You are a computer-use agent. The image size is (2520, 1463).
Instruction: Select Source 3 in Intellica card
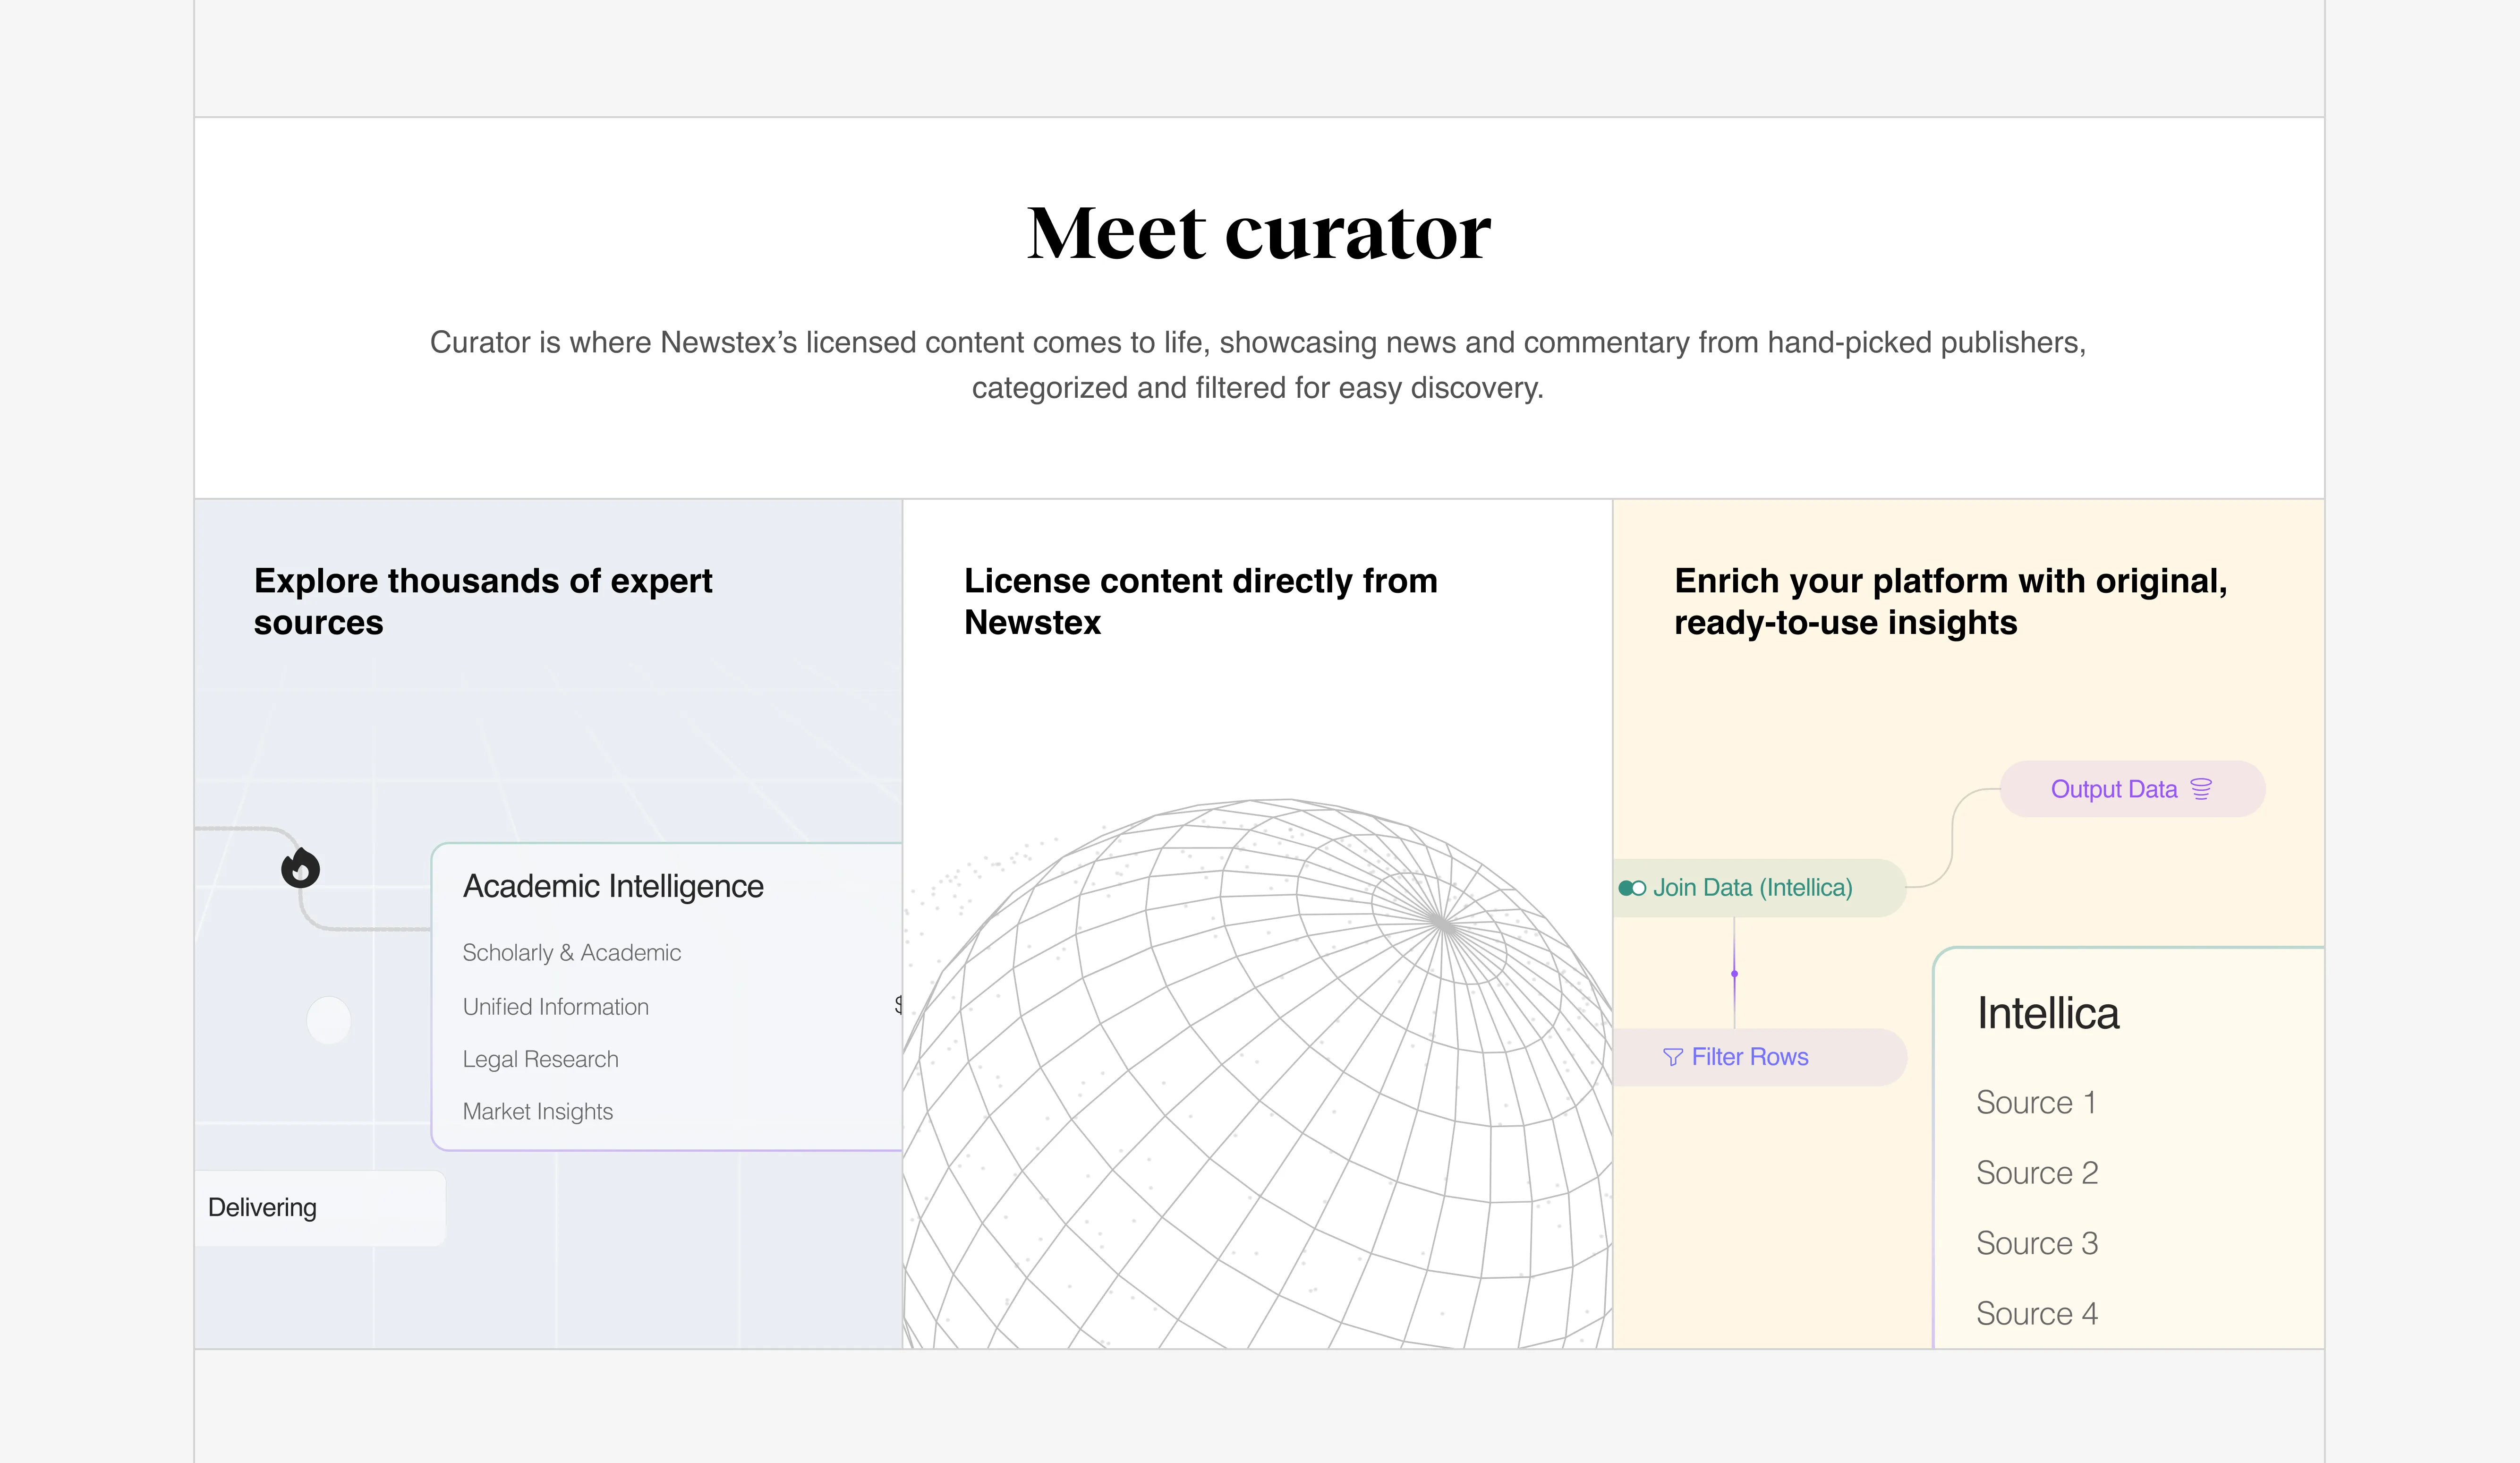point(2037,1243)
